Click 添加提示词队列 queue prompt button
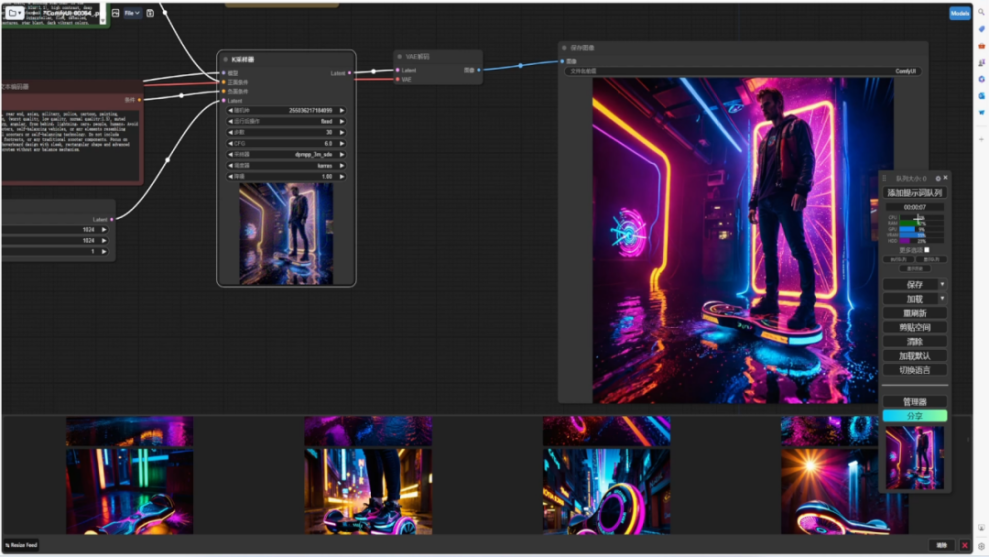The image size is (989, 557). pos(915,193)
